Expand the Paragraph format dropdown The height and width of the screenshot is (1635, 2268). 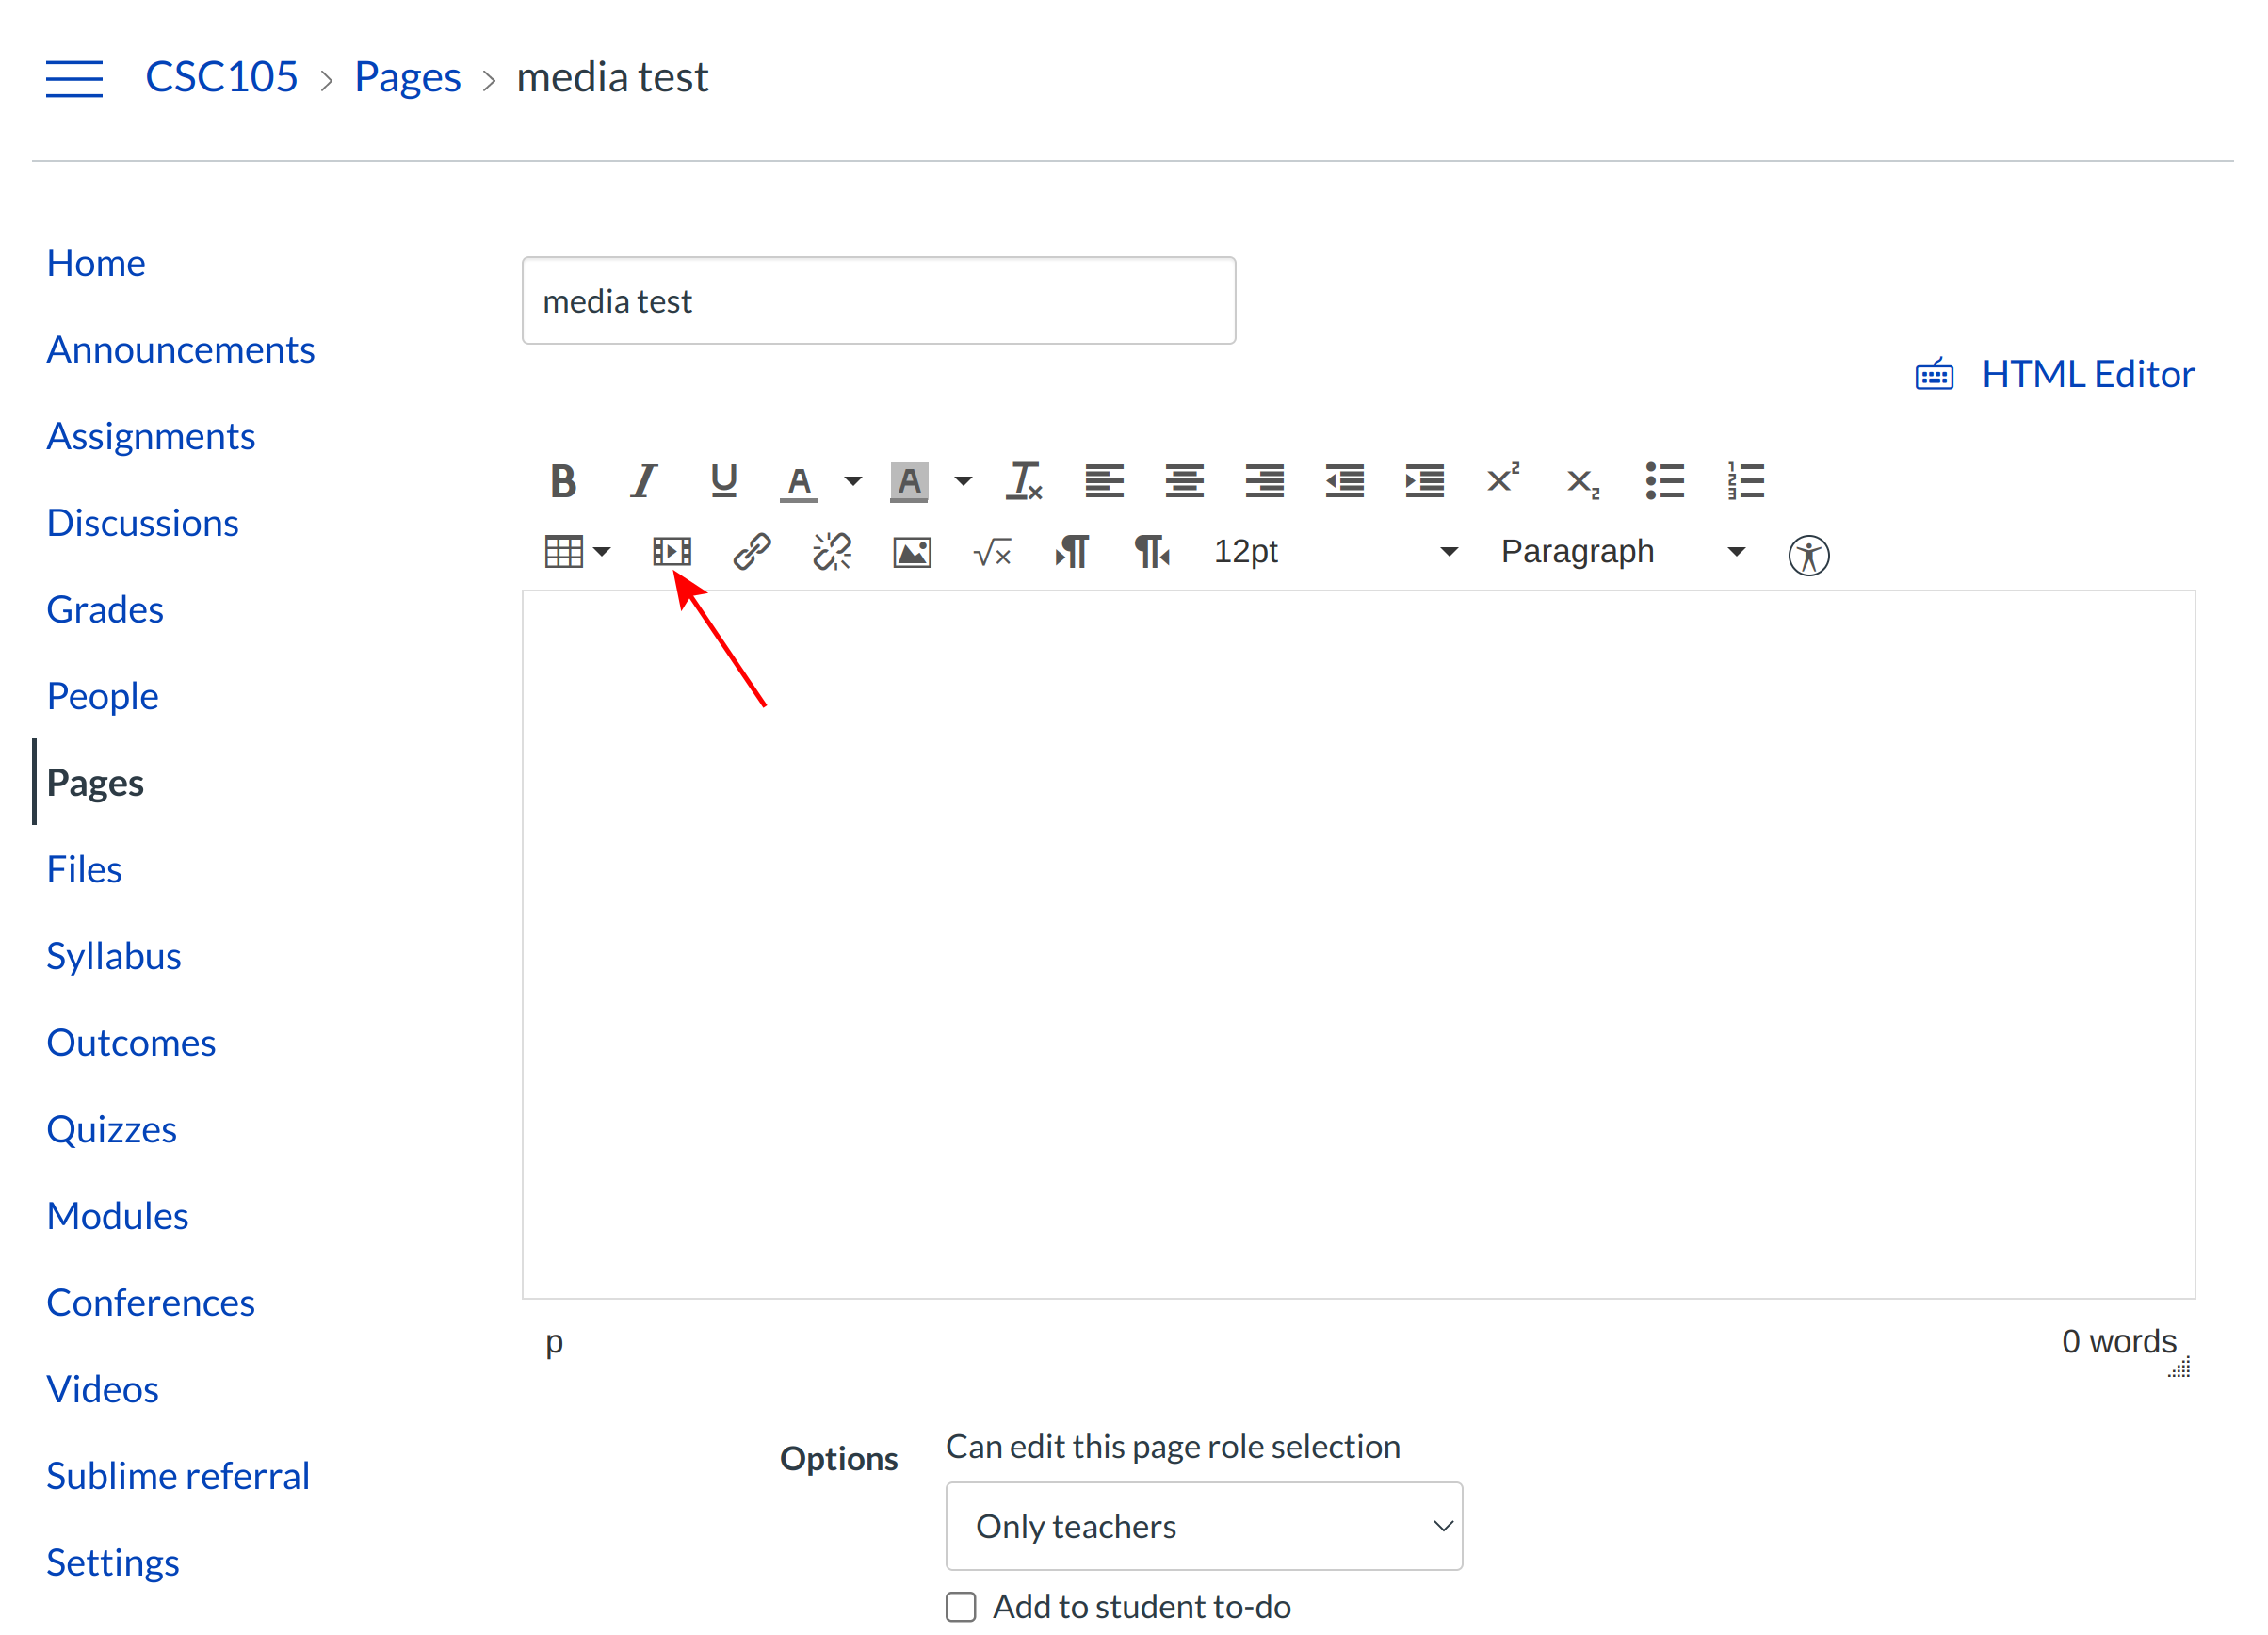tap(1622, 552)
